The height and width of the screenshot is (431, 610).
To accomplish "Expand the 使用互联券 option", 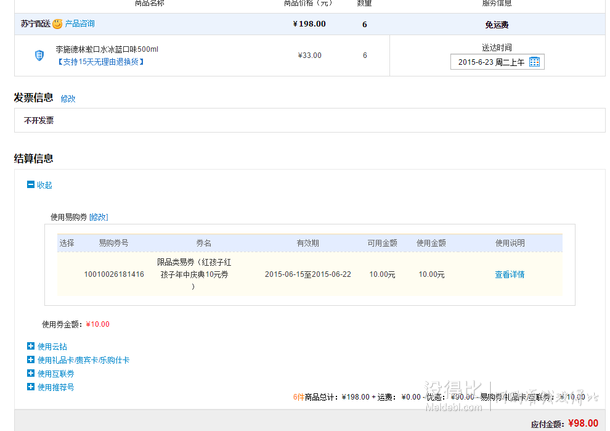I will coord(56,373).
